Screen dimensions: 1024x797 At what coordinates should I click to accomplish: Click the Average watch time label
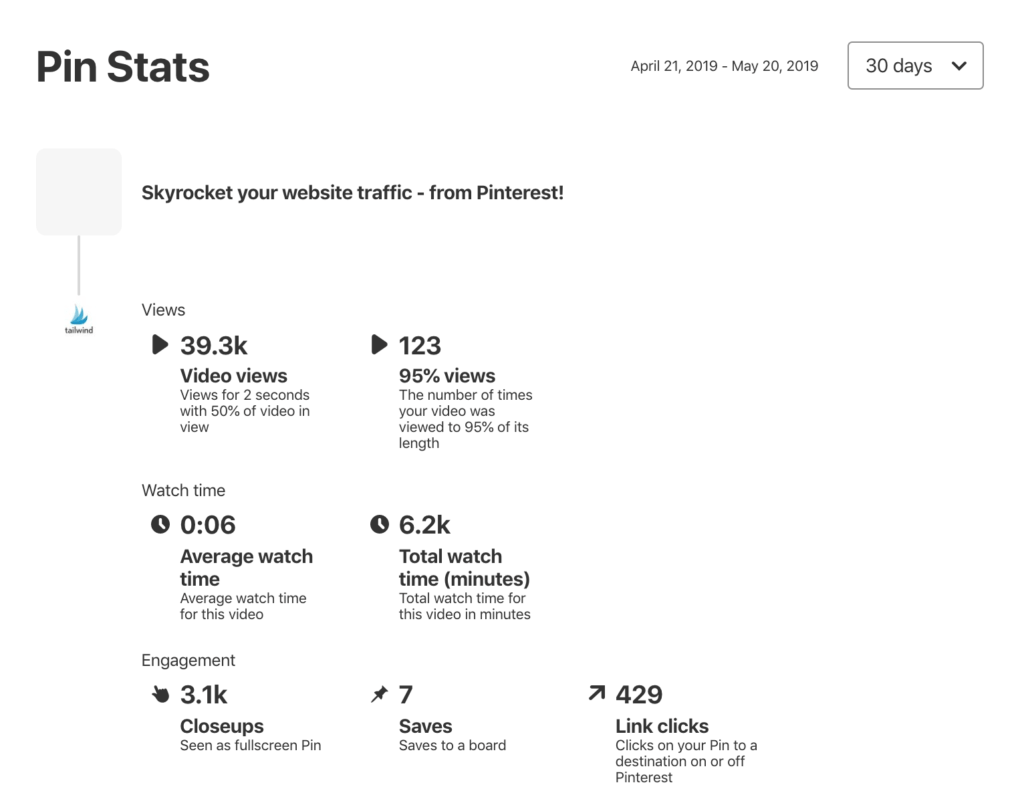tap(246, 567)
